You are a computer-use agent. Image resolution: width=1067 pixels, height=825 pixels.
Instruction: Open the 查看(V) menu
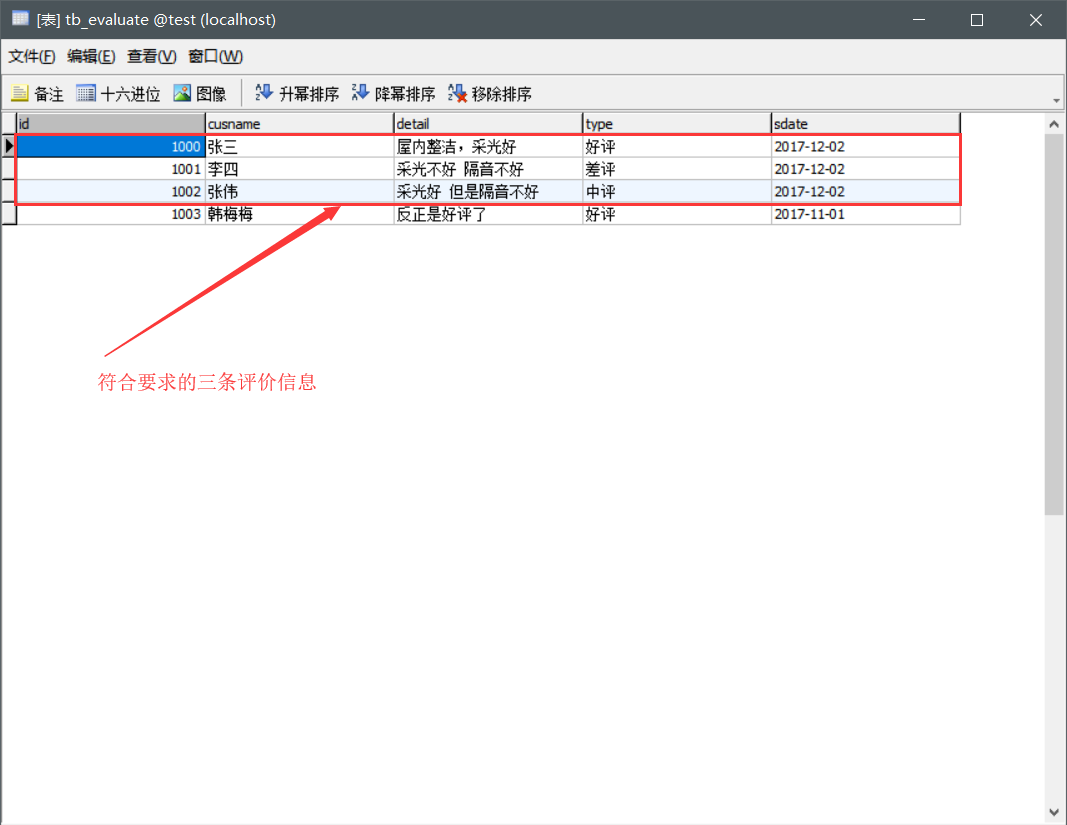pos(150,56)
